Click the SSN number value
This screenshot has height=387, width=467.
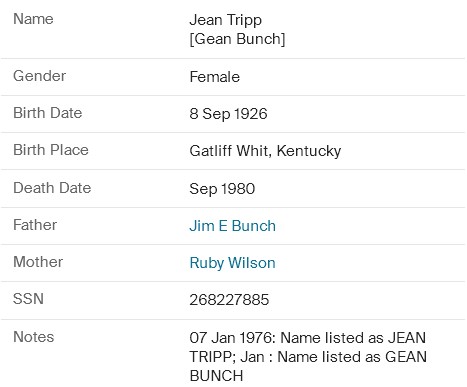click(x=229, y=300)
